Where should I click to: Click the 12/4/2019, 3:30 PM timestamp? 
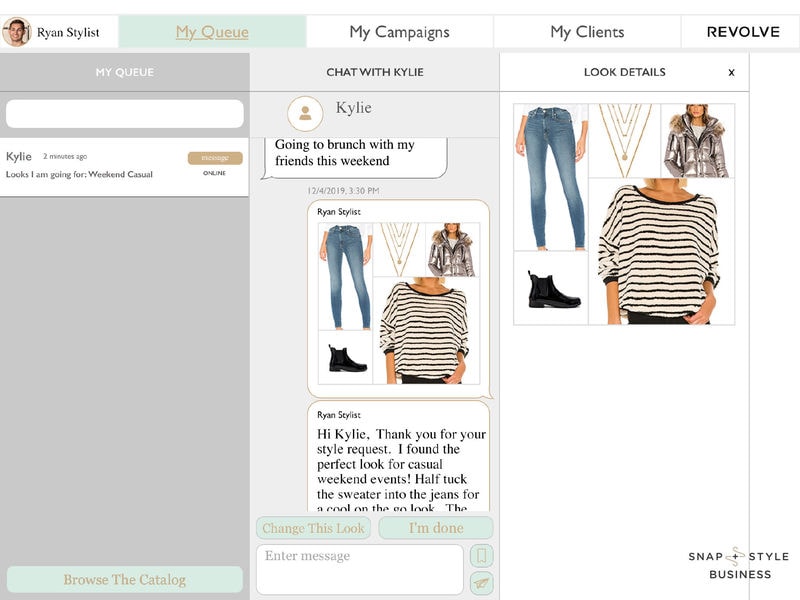point(343,191)
